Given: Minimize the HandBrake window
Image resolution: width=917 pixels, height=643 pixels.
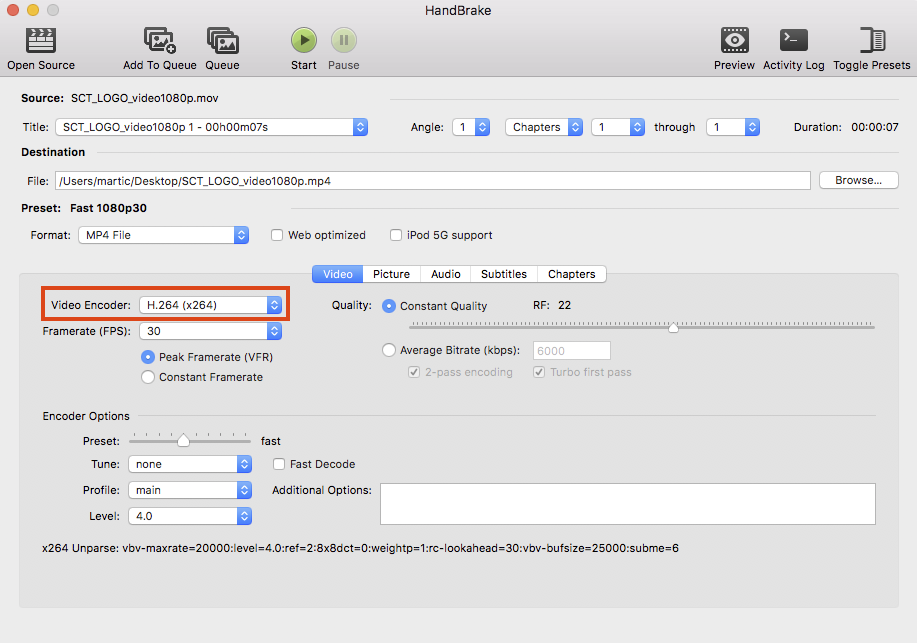Looking at the screenshot, I should (33, 10).
